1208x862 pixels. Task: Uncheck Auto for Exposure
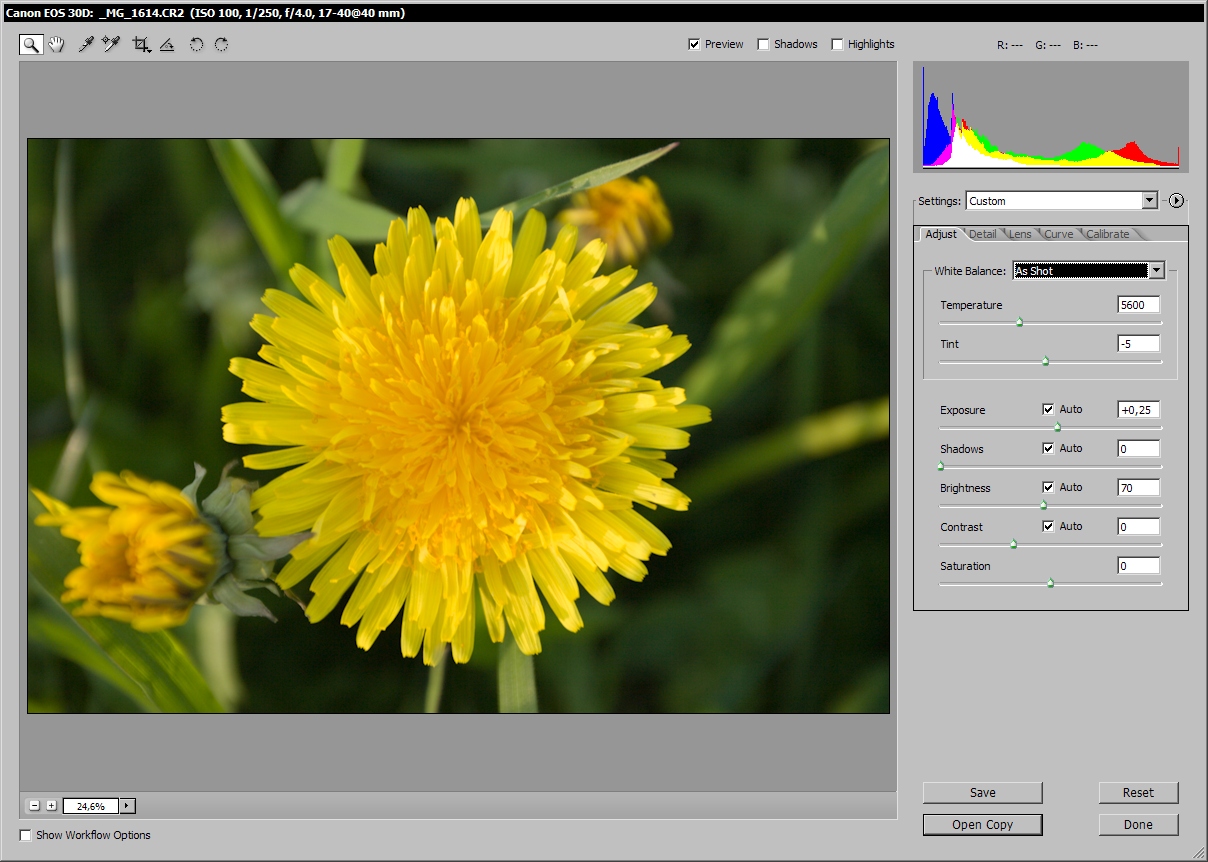[1048, 409]
